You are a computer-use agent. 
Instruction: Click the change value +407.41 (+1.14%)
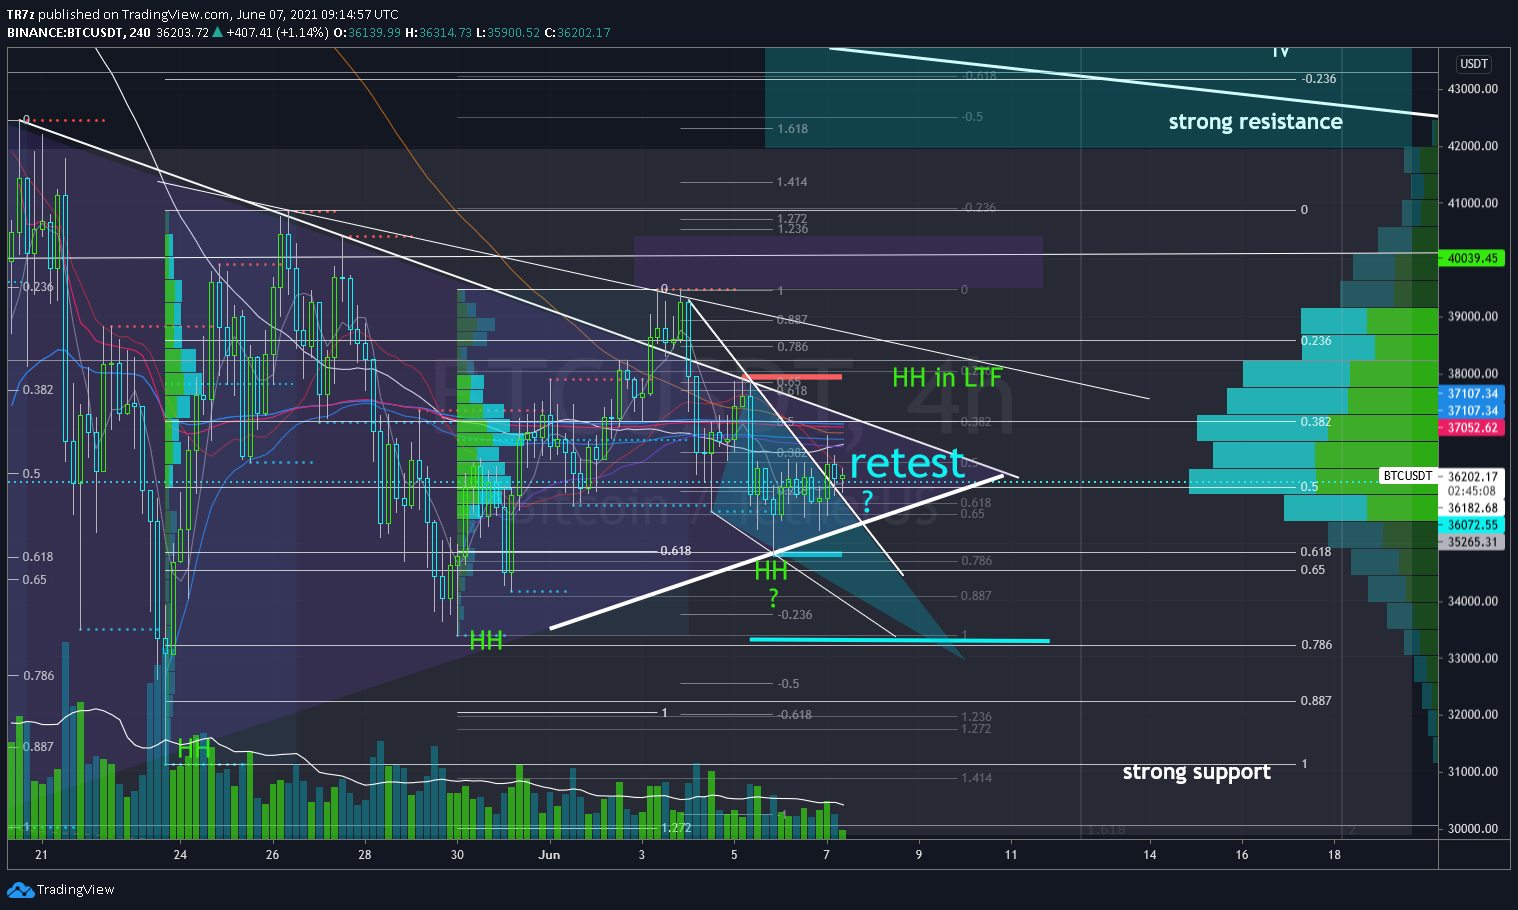click(x=277, y=32)
